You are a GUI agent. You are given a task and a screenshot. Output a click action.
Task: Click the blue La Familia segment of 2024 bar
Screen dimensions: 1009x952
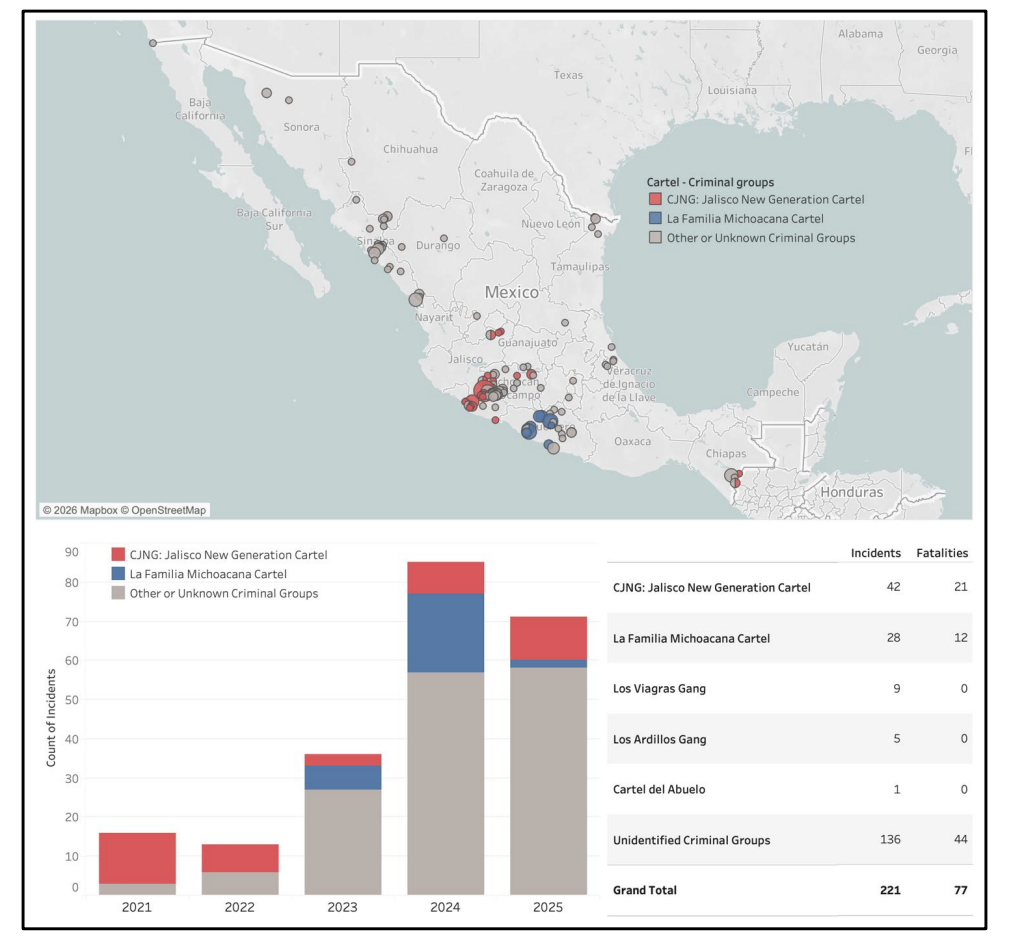pyautogui.click(x=446, y=633)
